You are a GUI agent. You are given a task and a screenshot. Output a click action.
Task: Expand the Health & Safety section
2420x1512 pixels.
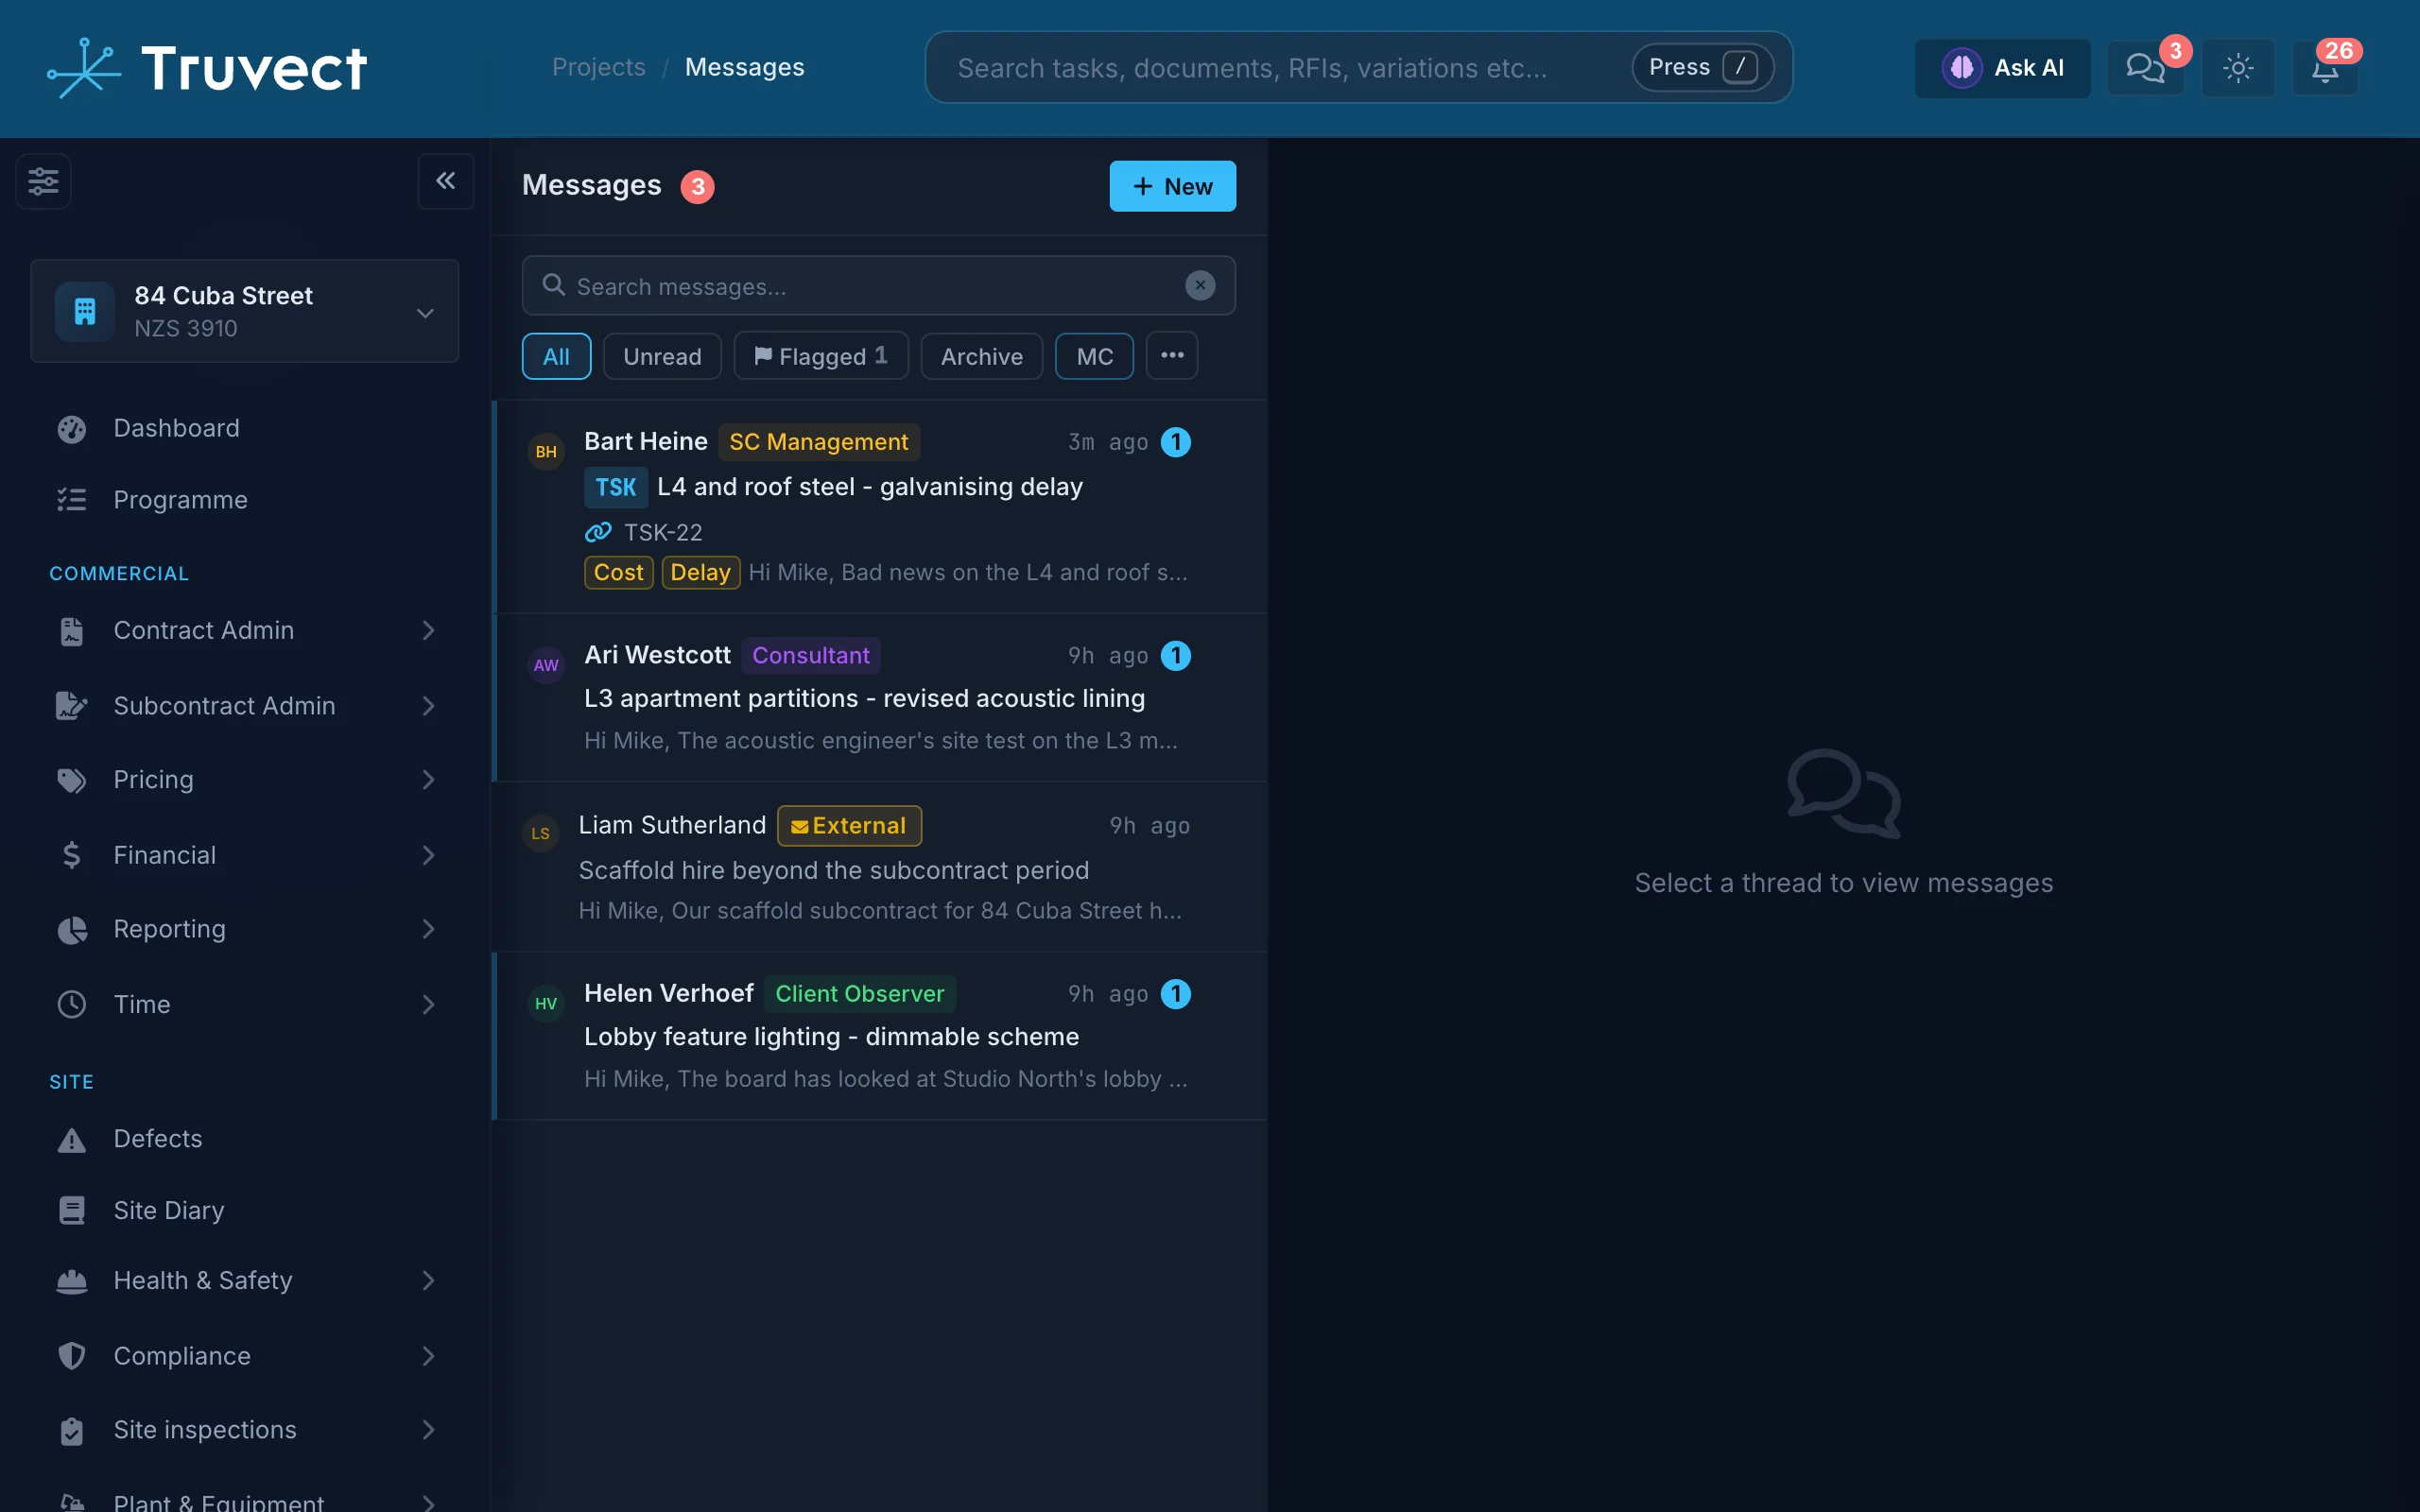point(245,1281)
